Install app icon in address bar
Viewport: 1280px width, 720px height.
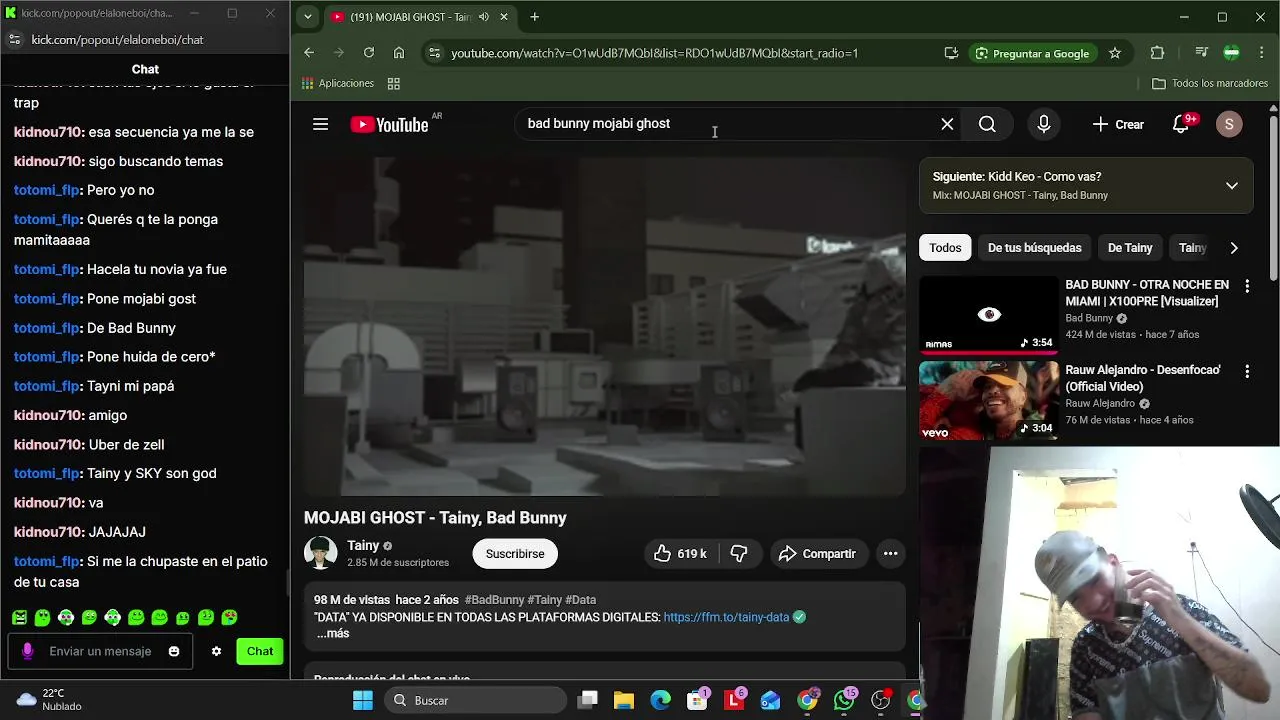[951, 53]
